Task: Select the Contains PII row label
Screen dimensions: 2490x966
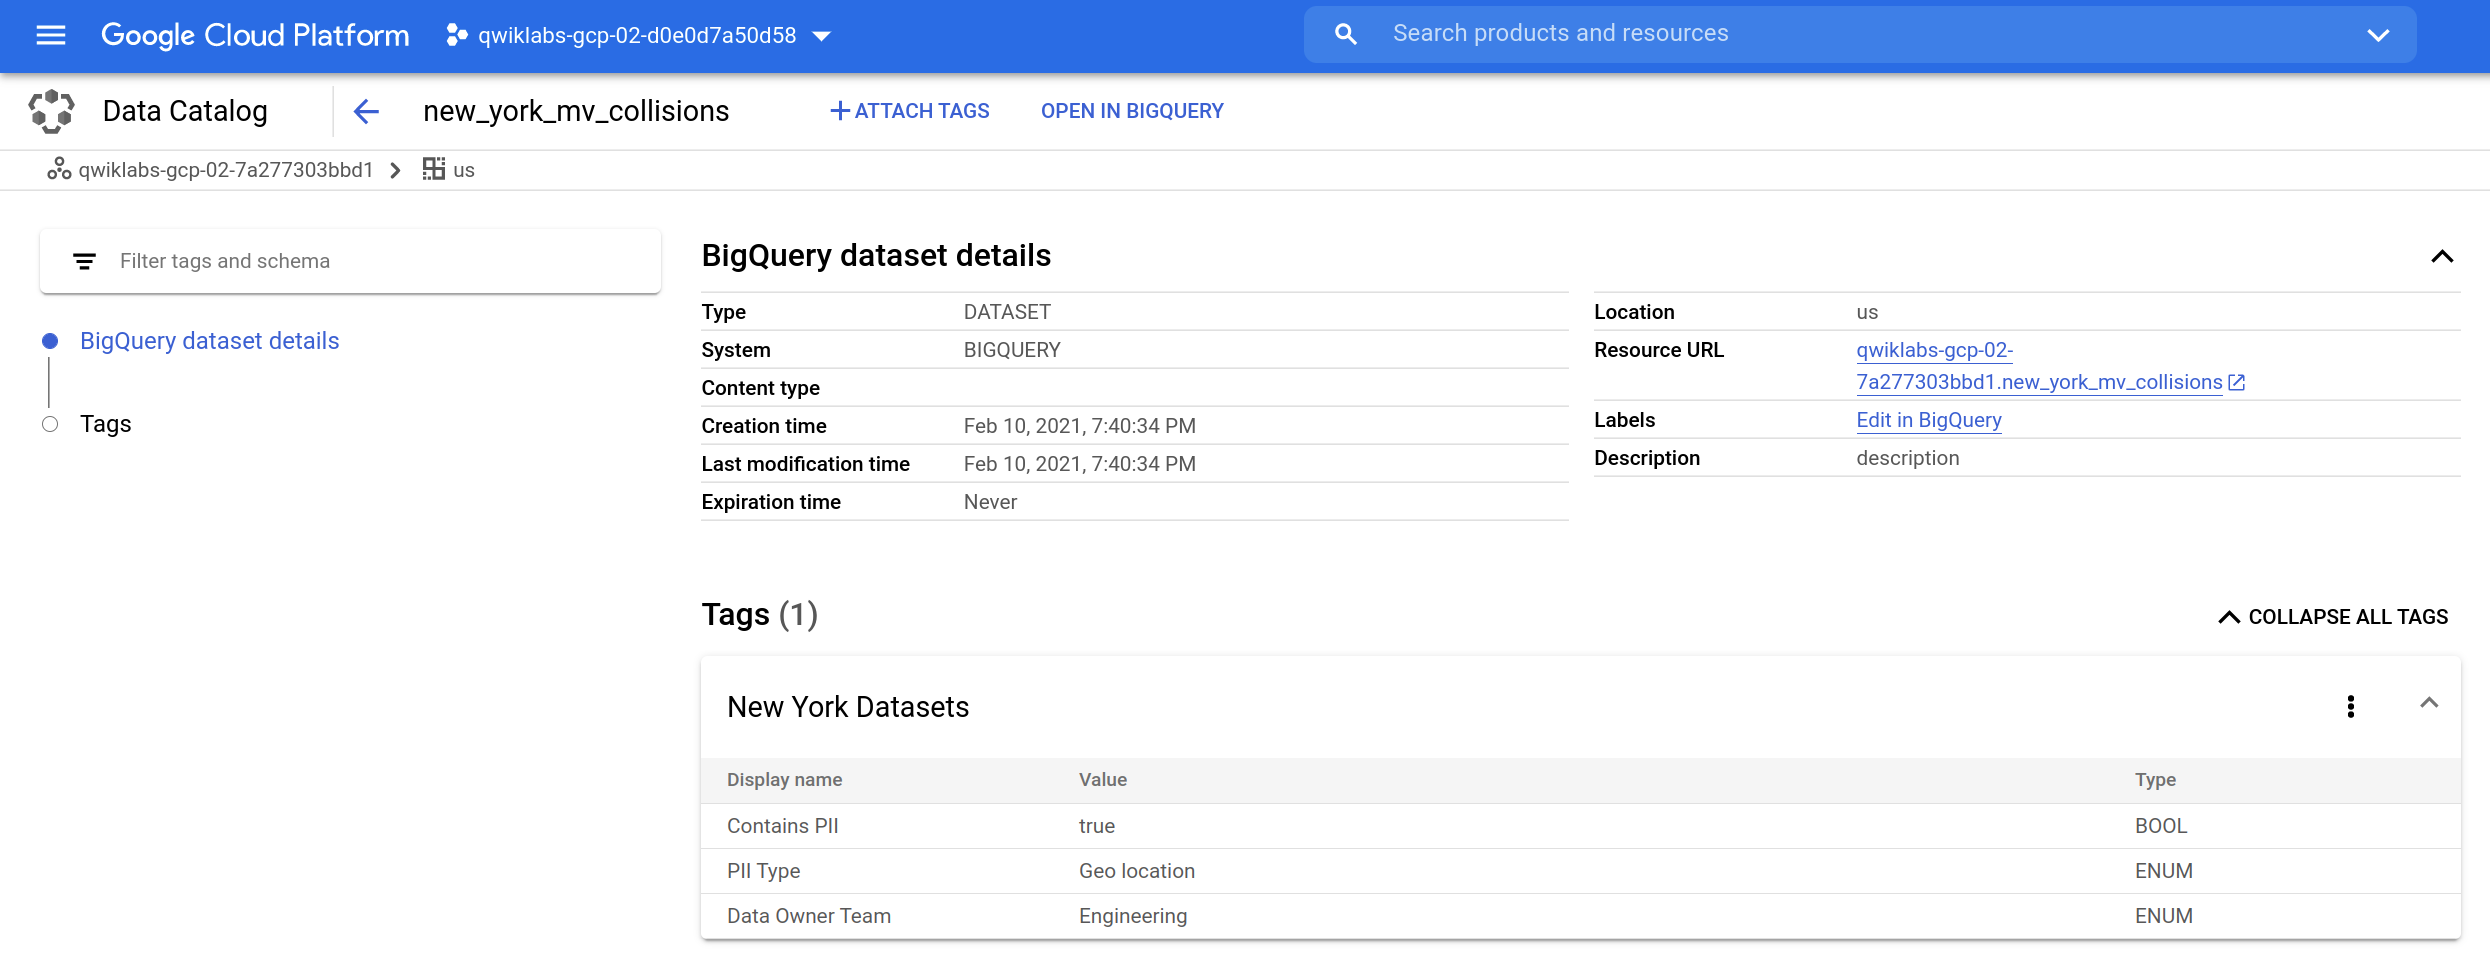Action: point(783,826)
